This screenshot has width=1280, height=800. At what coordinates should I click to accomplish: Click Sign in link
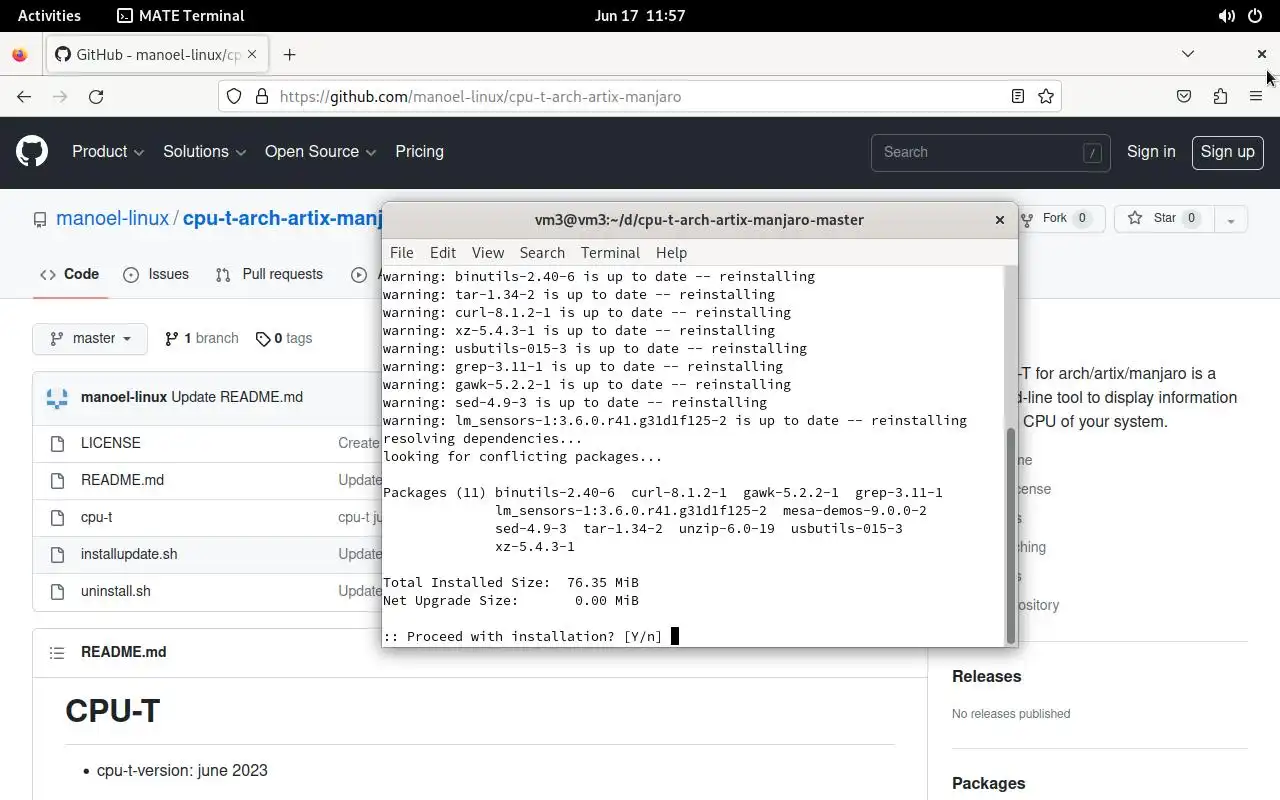[1151, 152]
